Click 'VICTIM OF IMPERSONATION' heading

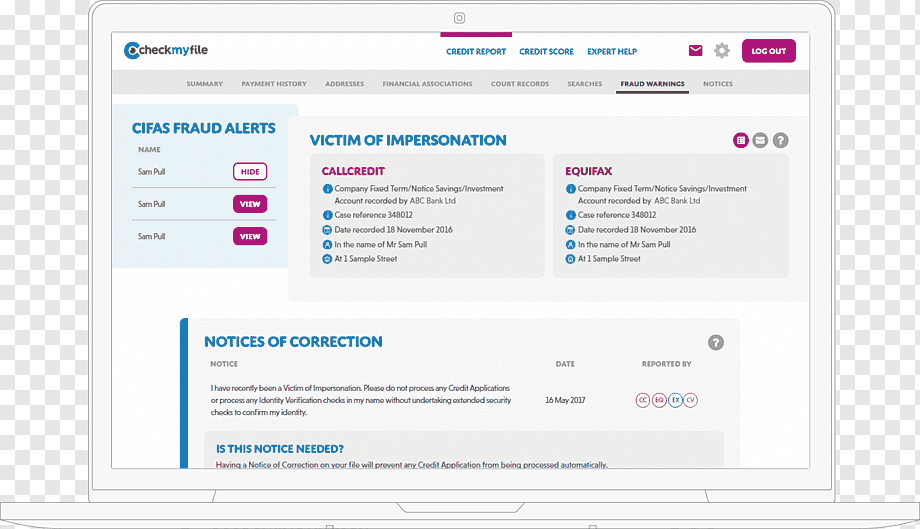point(408,141)
